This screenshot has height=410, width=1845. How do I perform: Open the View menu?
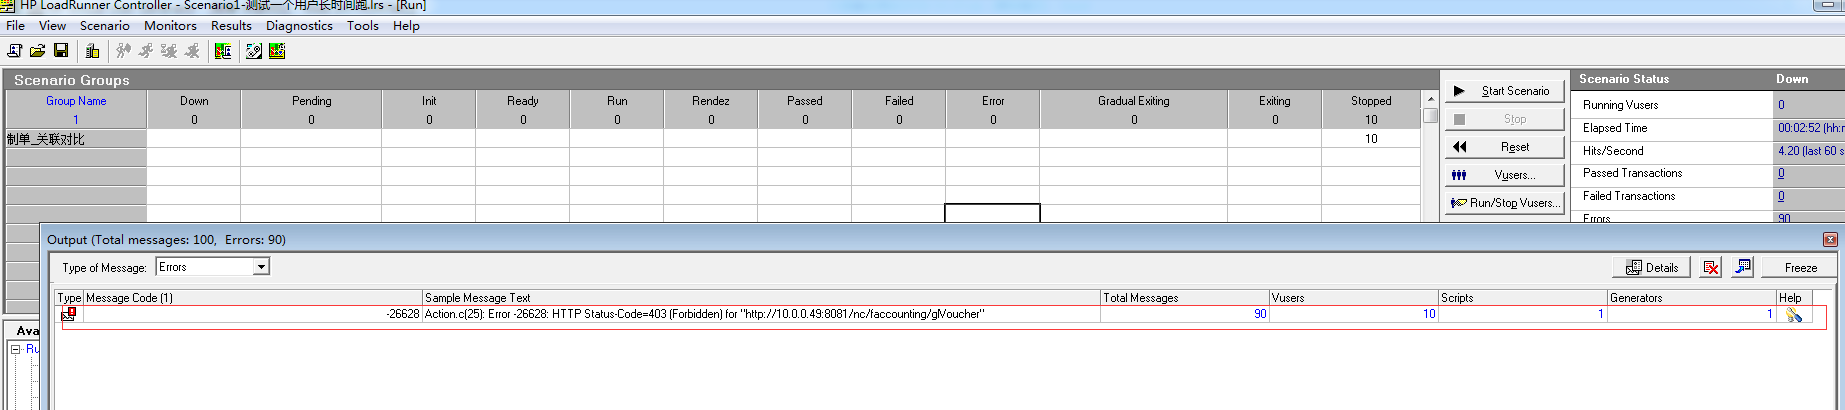coord(52,26)
